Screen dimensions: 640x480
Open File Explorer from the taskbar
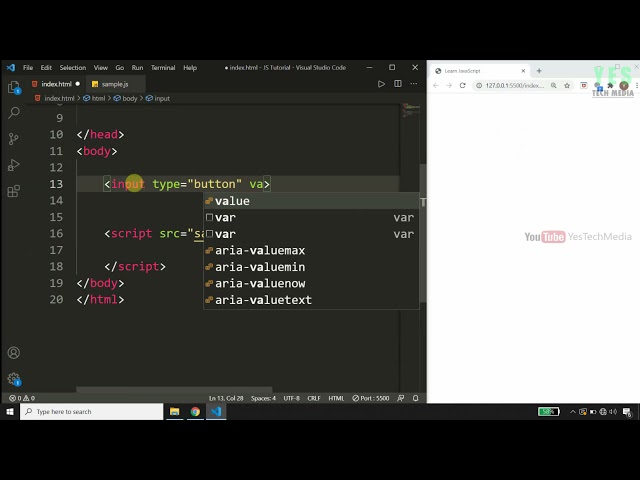point(175,411)
